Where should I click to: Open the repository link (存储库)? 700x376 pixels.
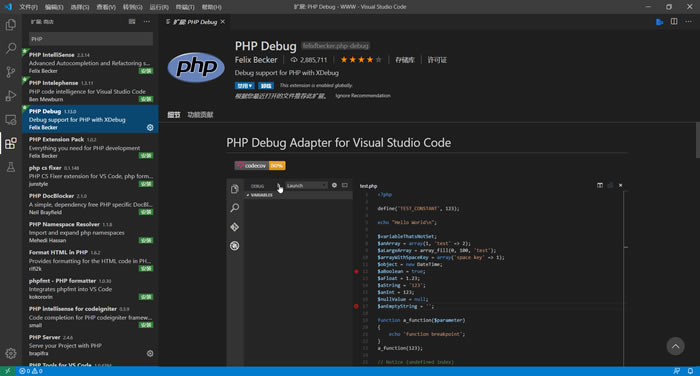pos(404,59)
